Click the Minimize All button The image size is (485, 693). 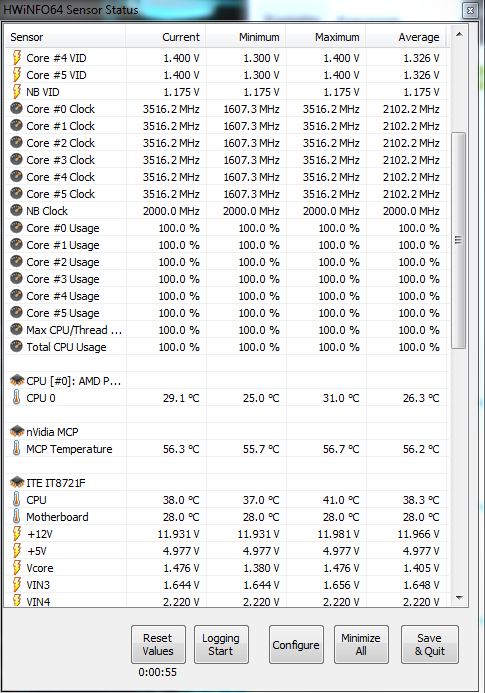(361, 644)
